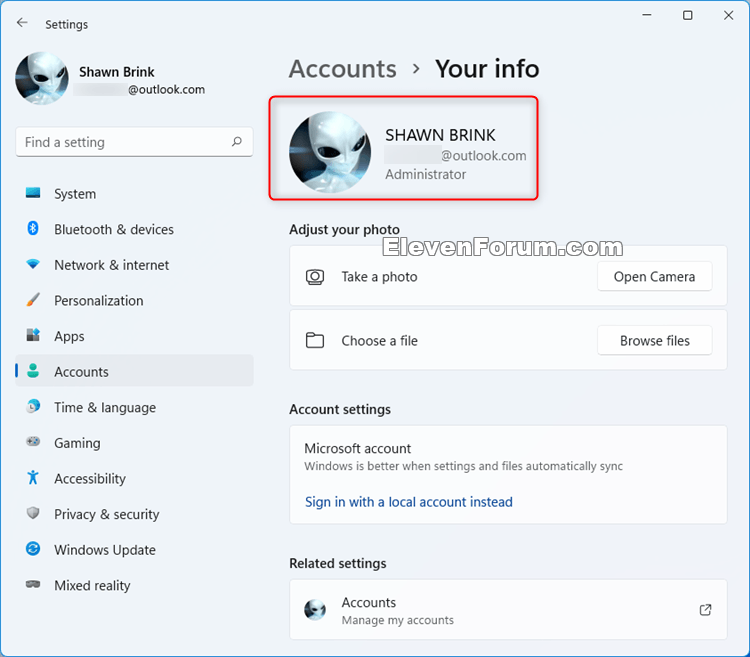Image resolution: width=750 pixels, height=657 pixels.
Task: Click the search magnifier icon
Action: click(237, 142)
